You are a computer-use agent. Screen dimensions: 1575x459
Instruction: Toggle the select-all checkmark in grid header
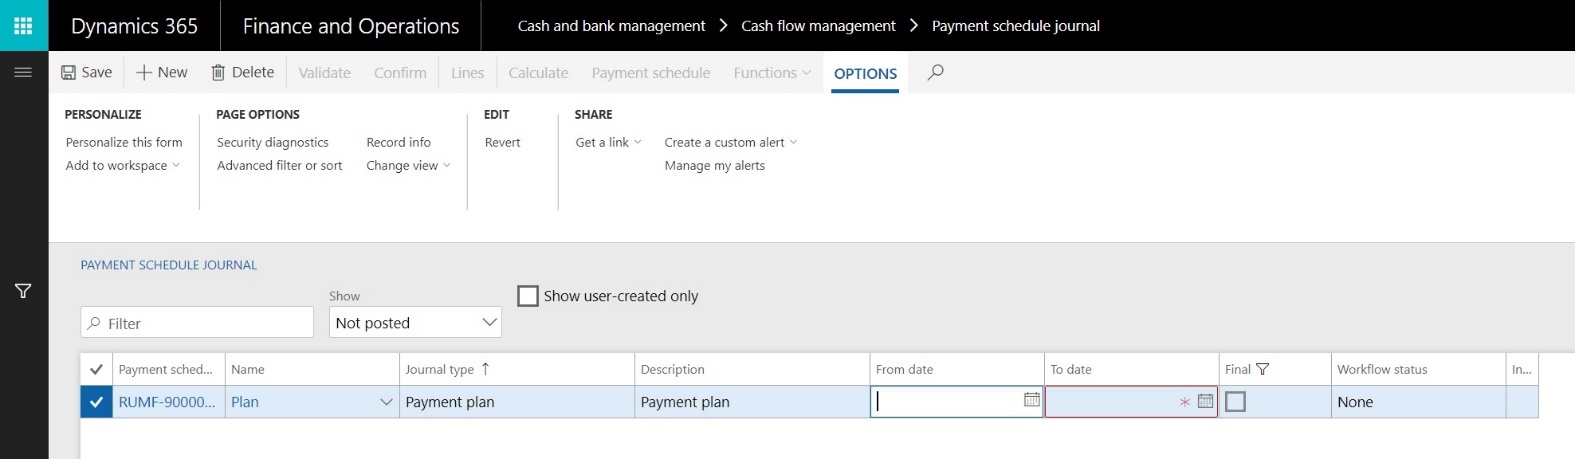click(96, 369)
